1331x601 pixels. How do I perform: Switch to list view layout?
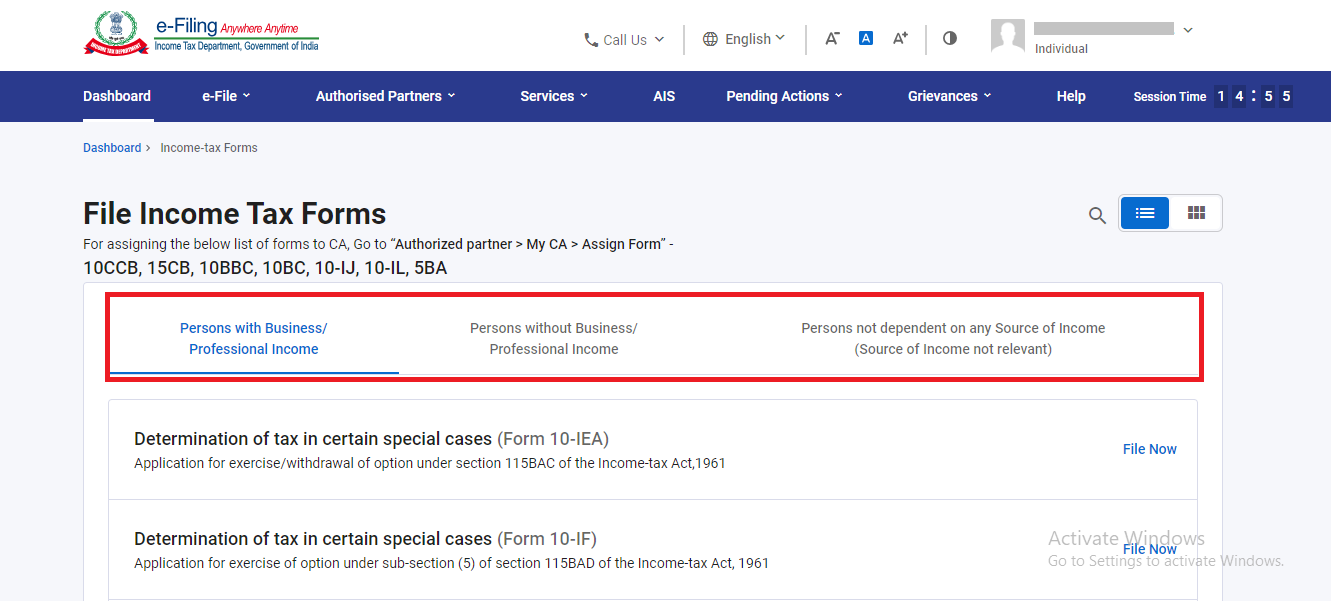(x=1145, y=213)
